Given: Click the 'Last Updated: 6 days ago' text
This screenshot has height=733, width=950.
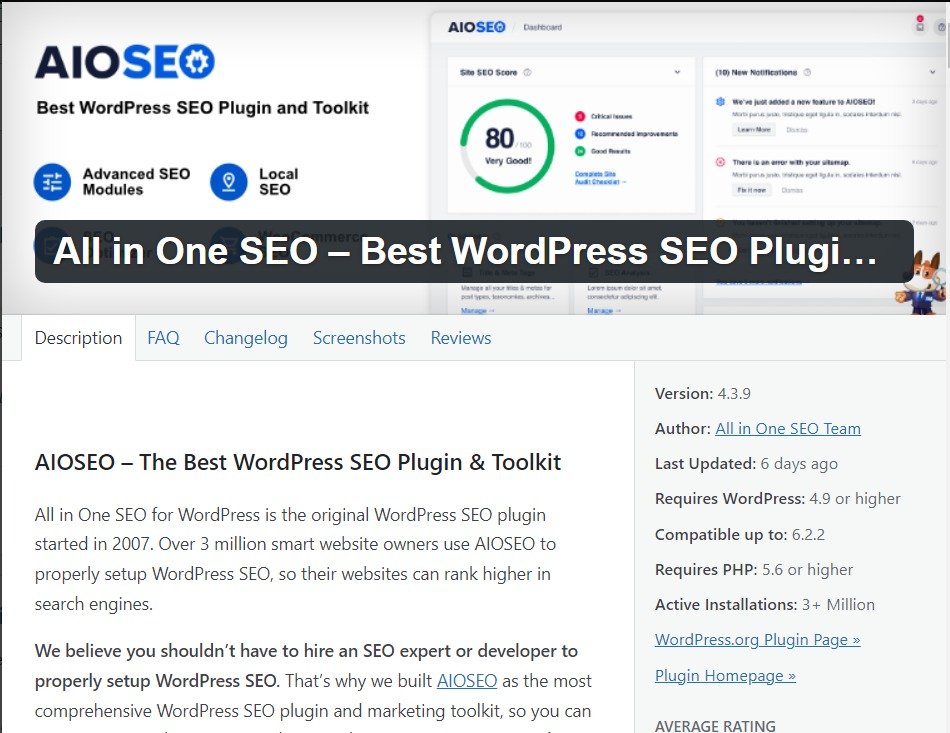Looking at the screenshot, I should tap(746, 464).
